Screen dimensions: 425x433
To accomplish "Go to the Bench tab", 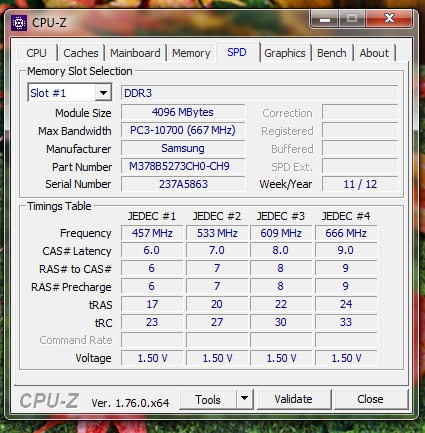I will click(x=332, y=53).
